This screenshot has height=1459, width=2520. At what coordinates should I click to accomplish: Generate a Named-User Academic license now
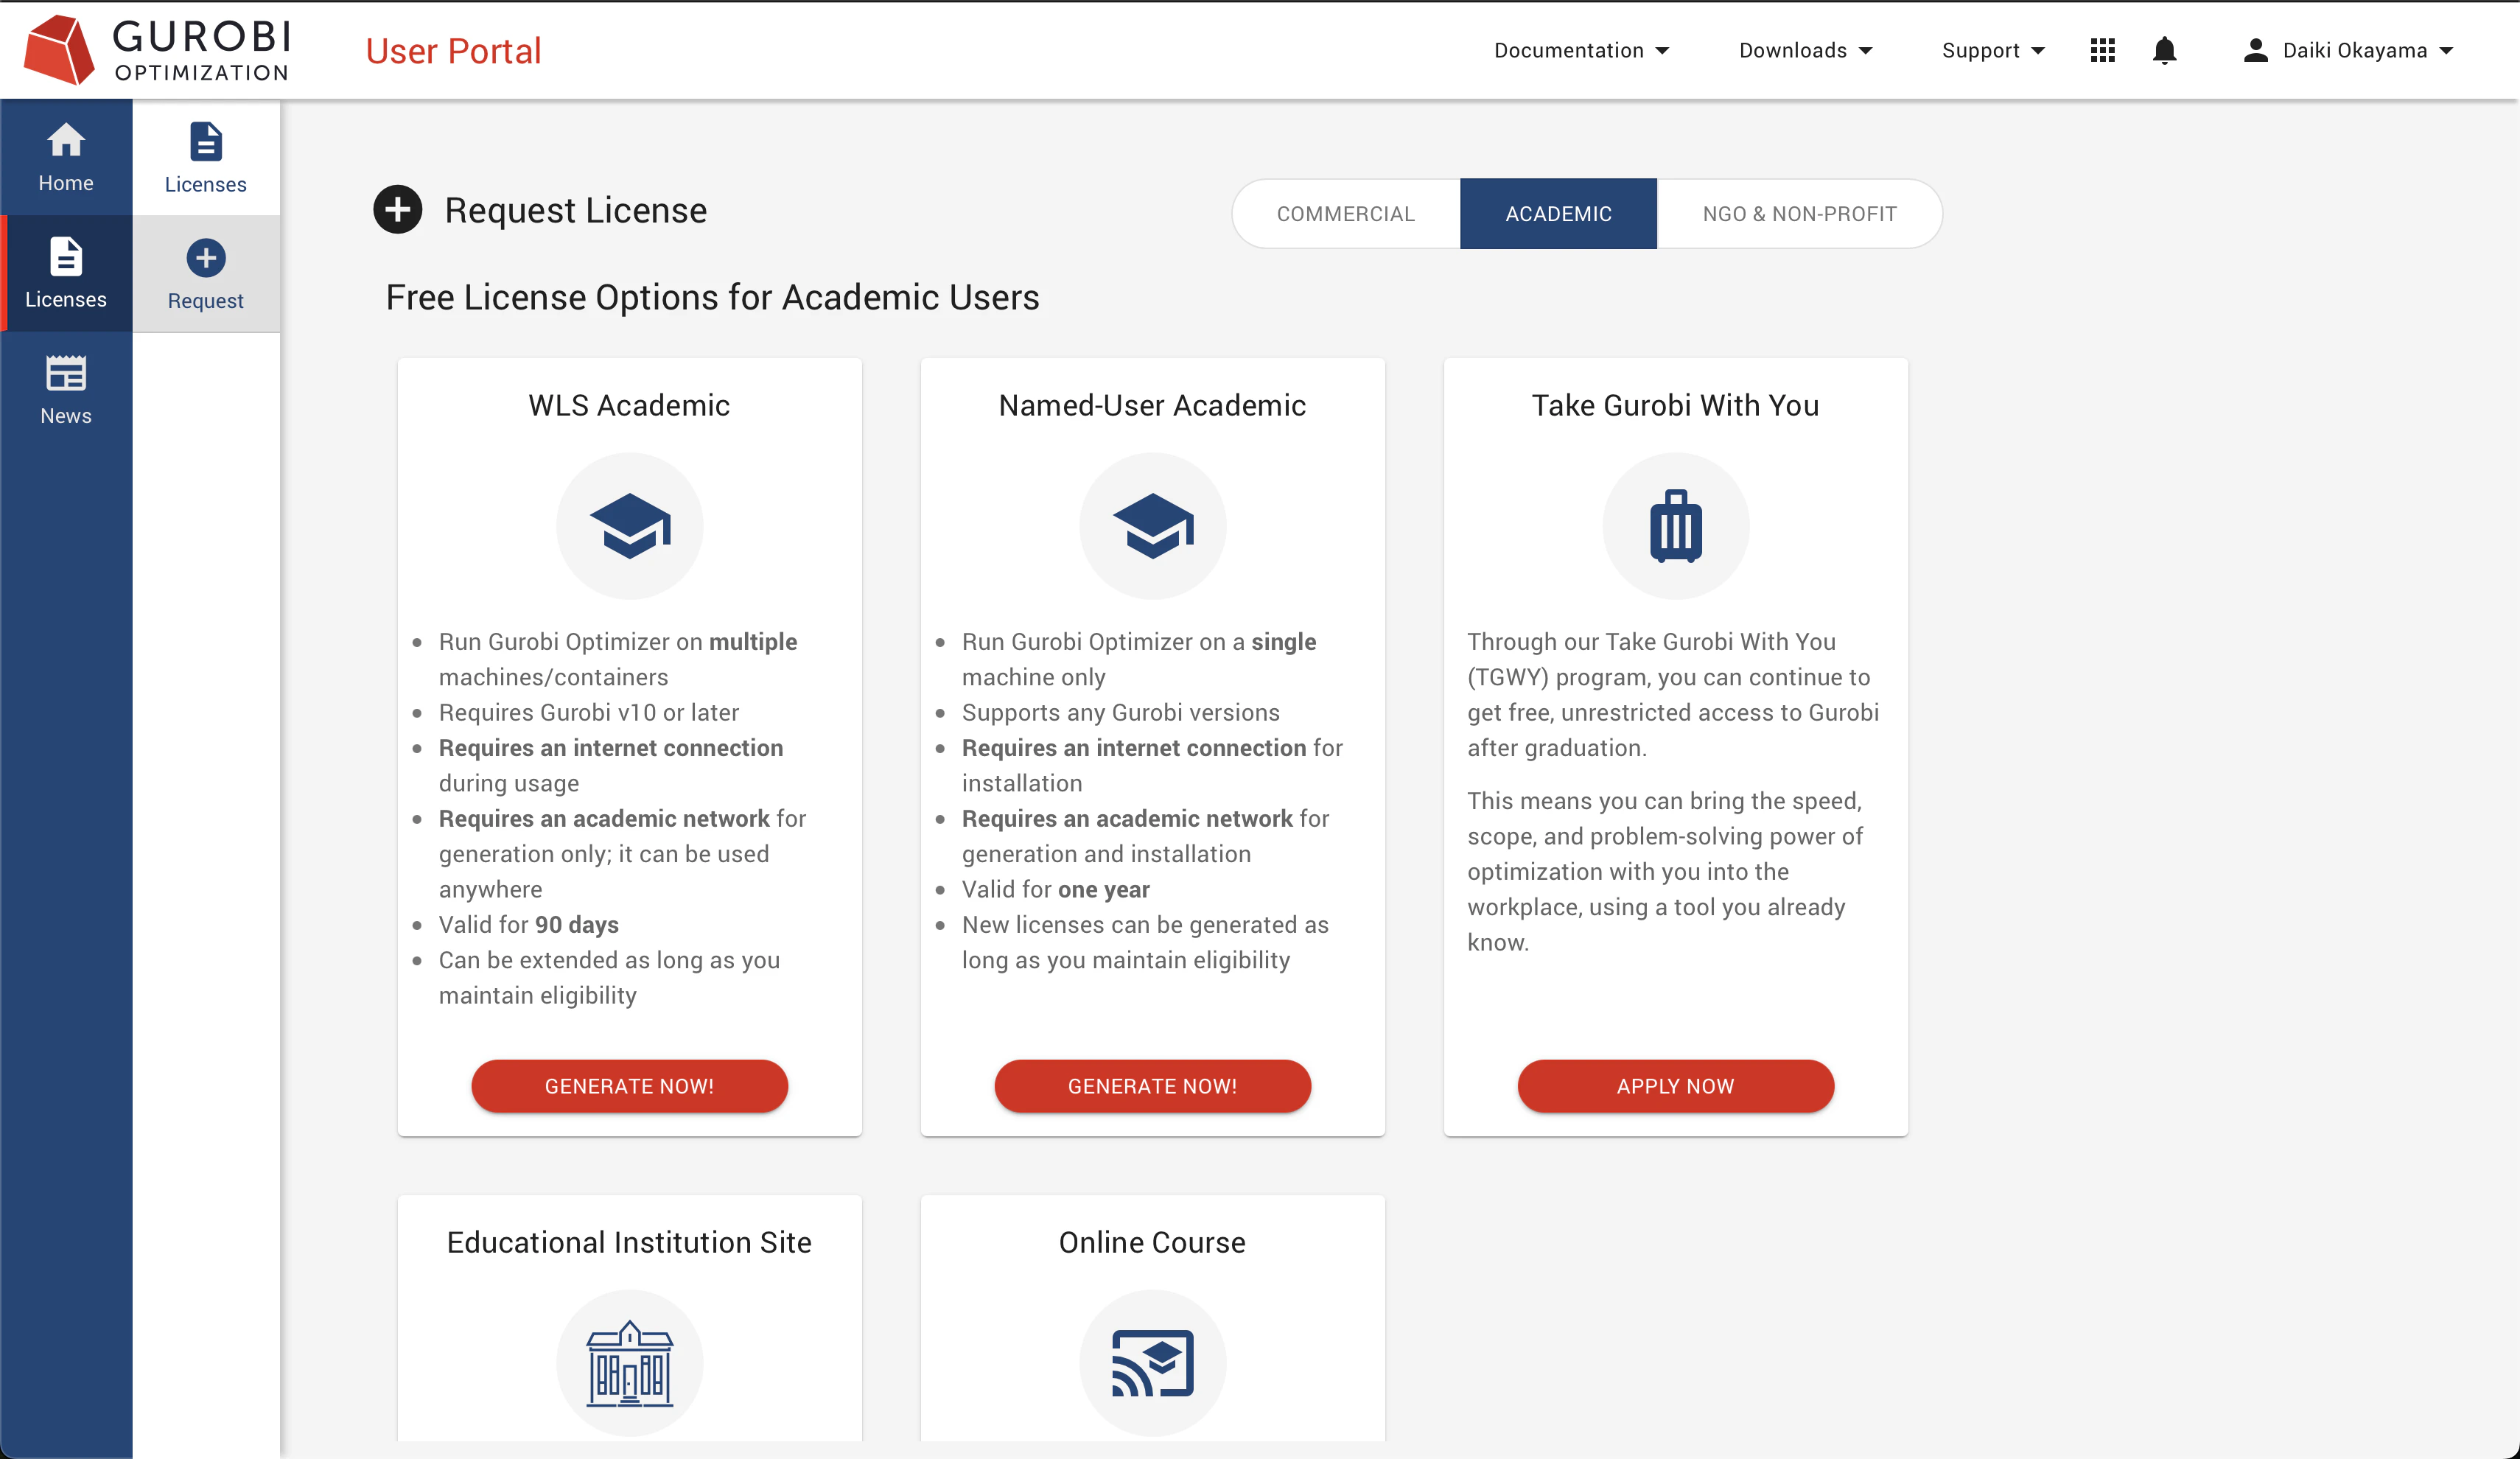pos(1153,1086)
